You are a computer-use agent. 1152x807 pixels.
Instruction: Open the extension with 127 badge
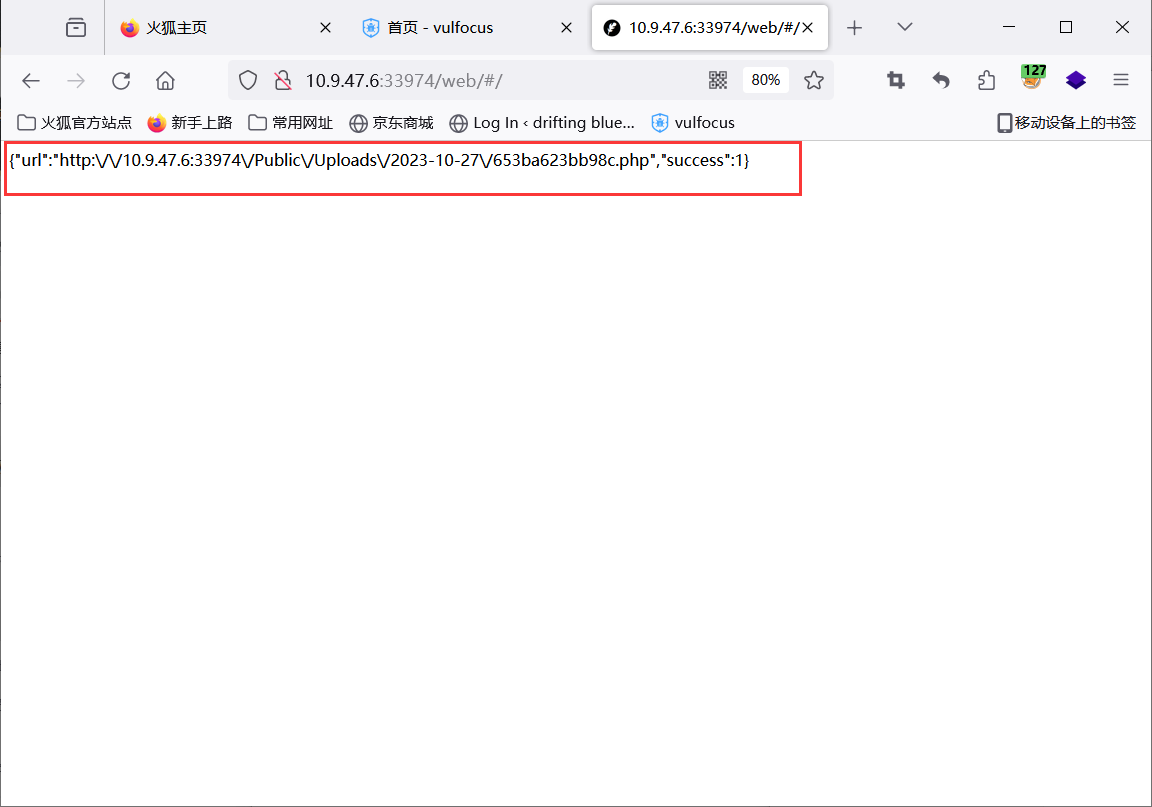[1032, 77]
